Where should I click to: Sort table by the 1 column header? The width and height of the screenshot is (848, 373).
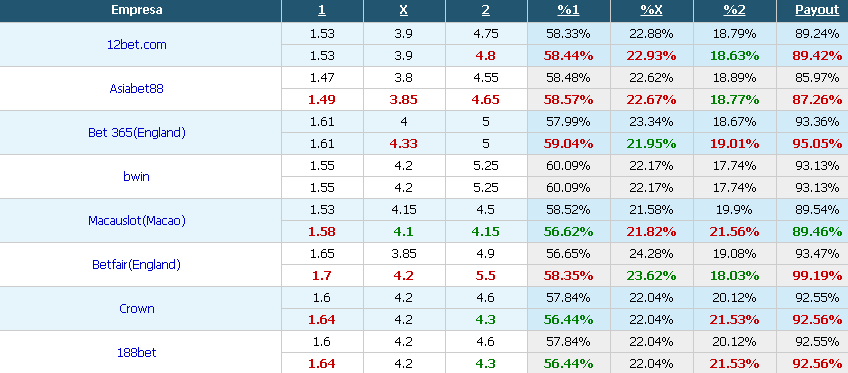[x=322, y=10]
